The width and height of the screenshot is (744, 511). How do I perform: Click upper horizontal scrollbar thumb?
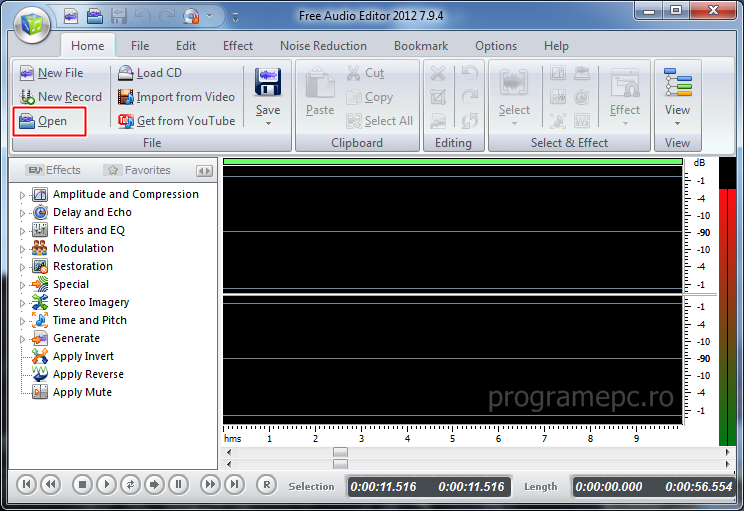340,452
